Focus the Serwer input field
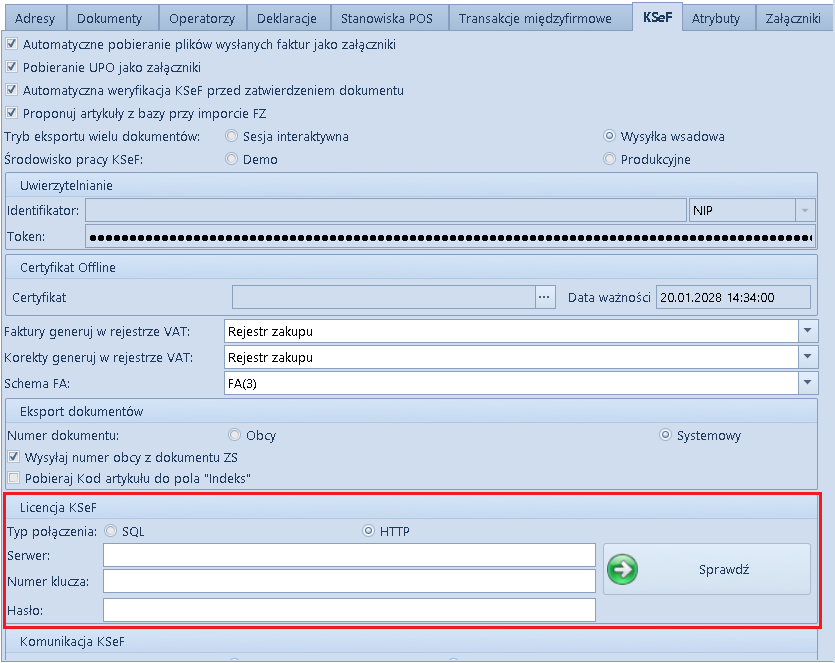The width and height of the screenshot is (835, 663). [x=349, y=555]
